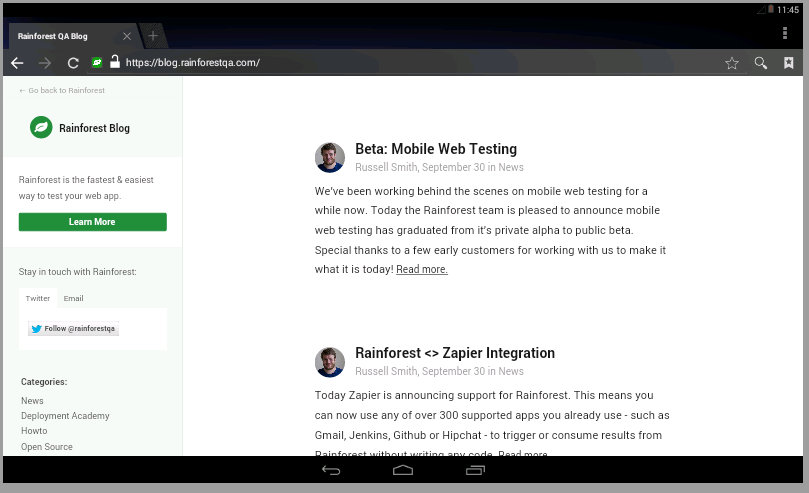This screenshot has height=493, width=809.
Task: Click the Categories: heading
Action: coord(44,382)
